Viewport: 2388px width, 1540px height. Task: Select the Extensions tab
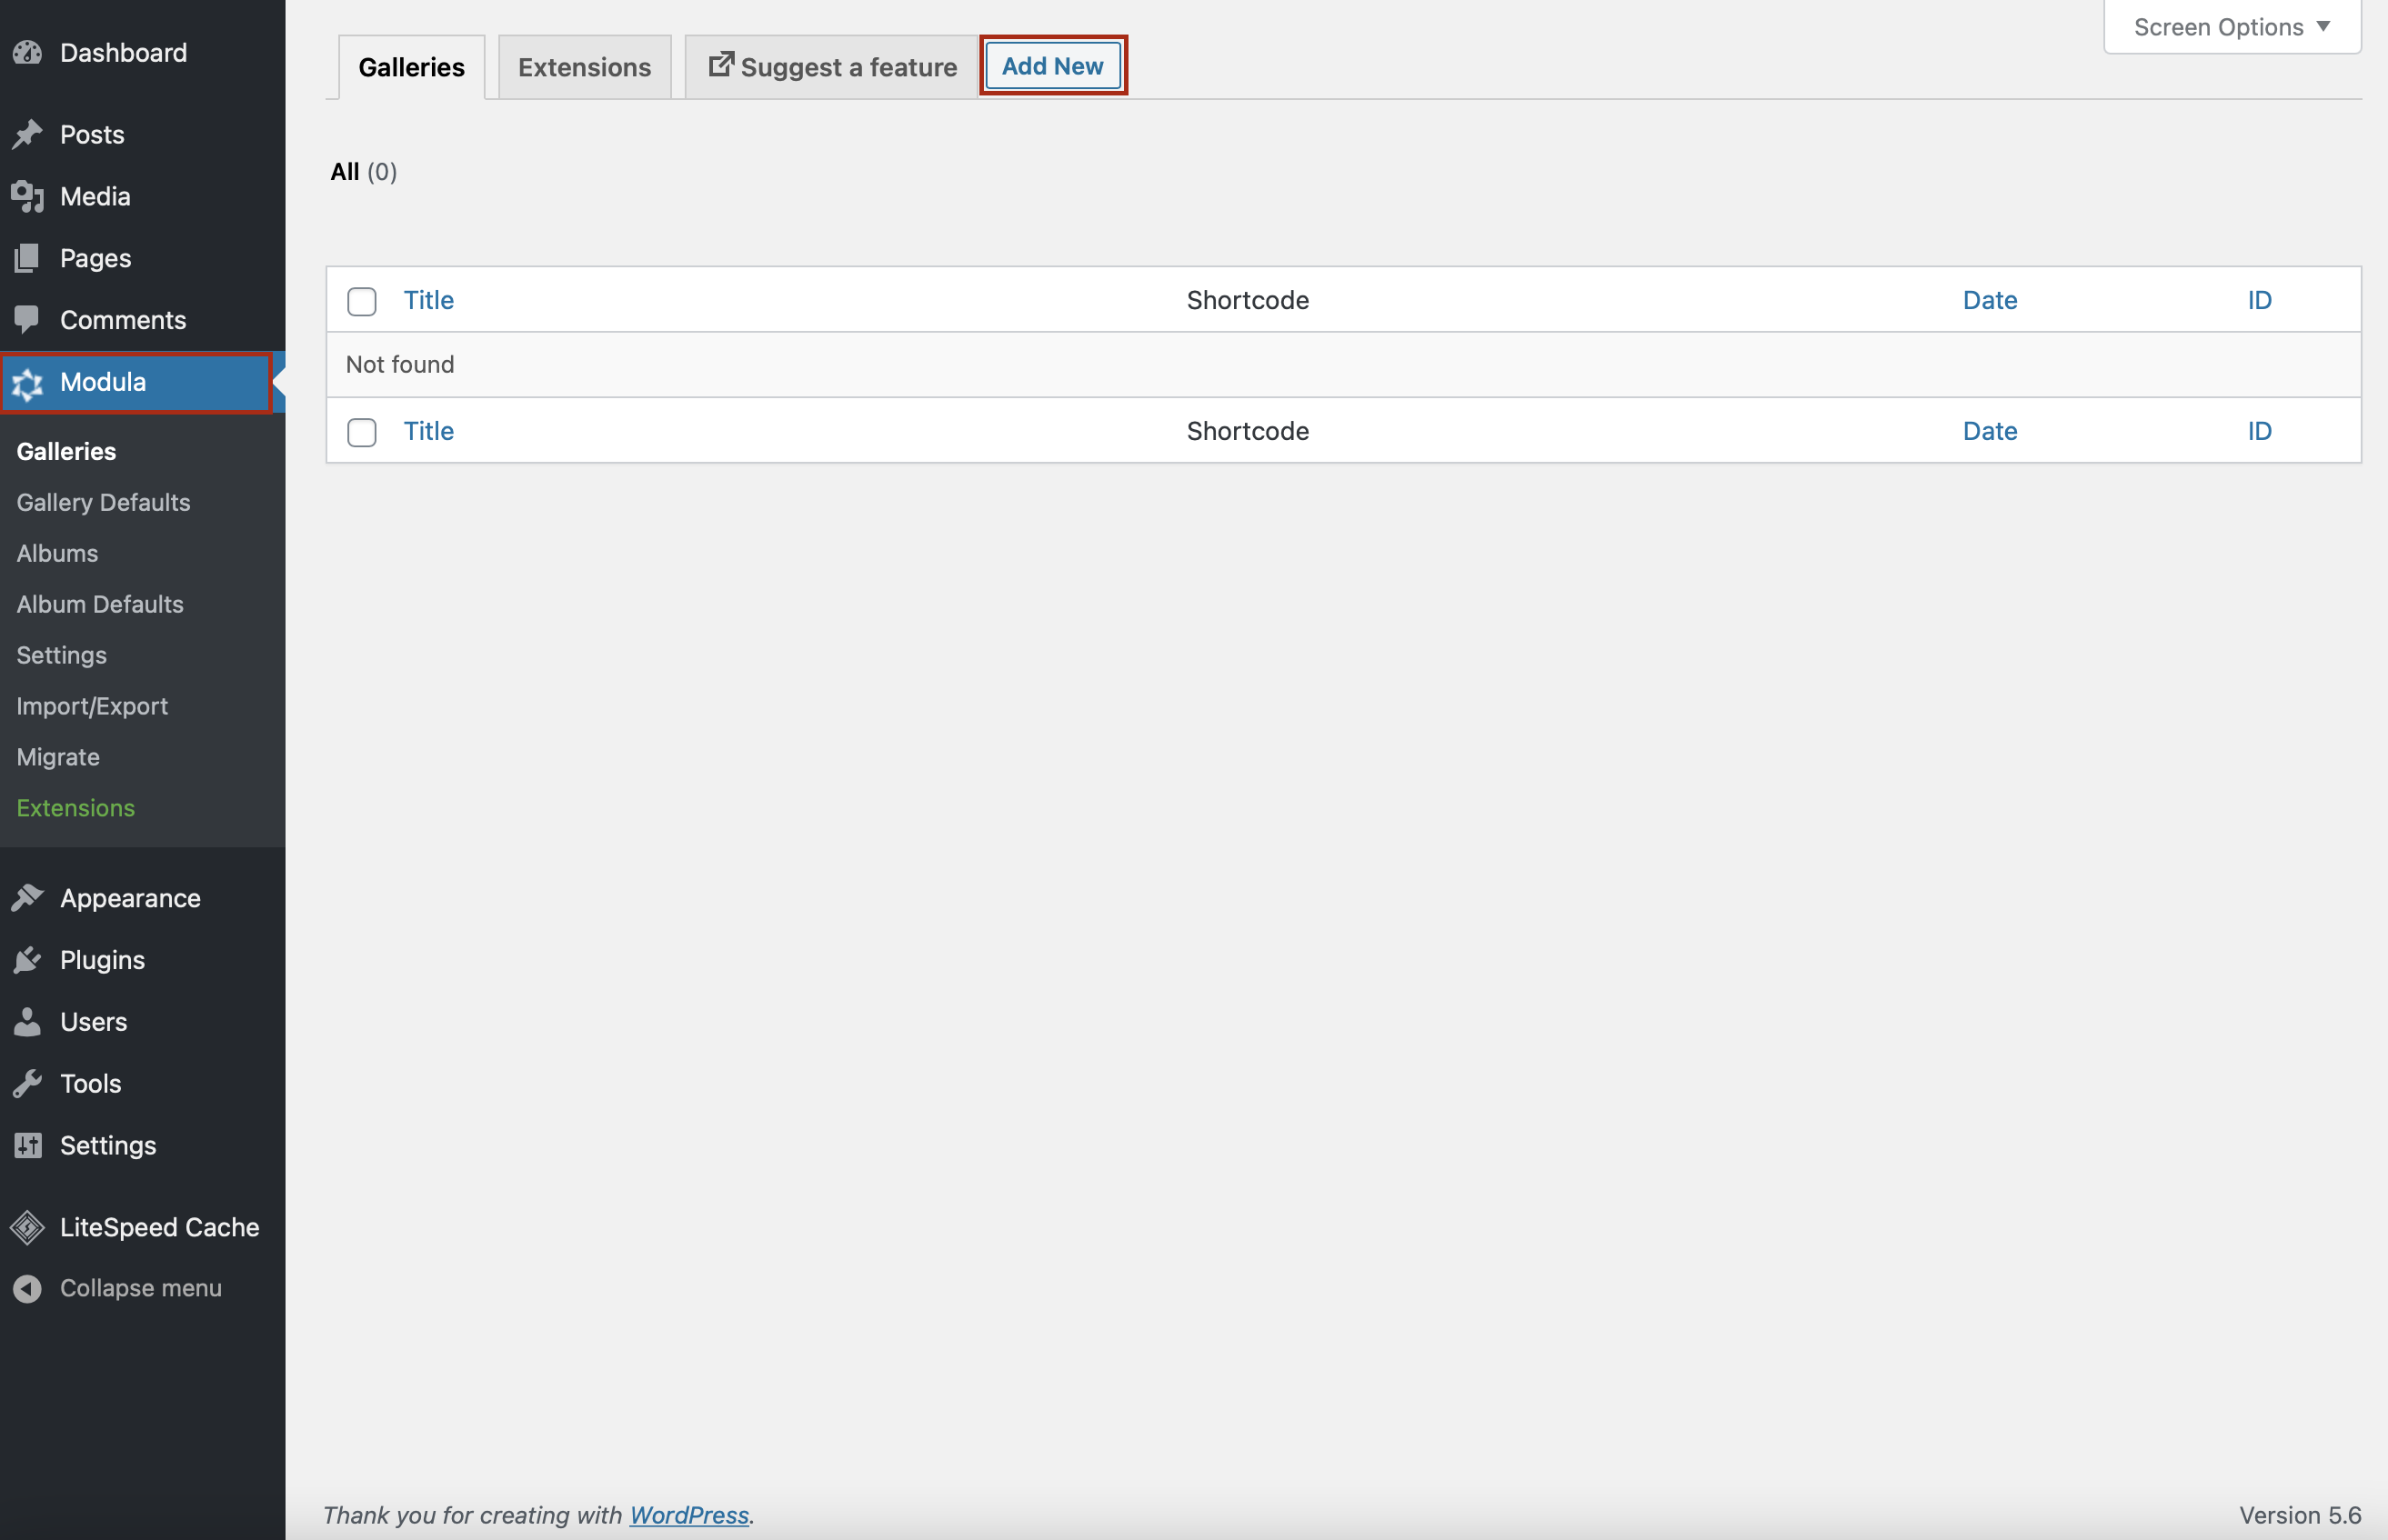click(x=585, y=65)
